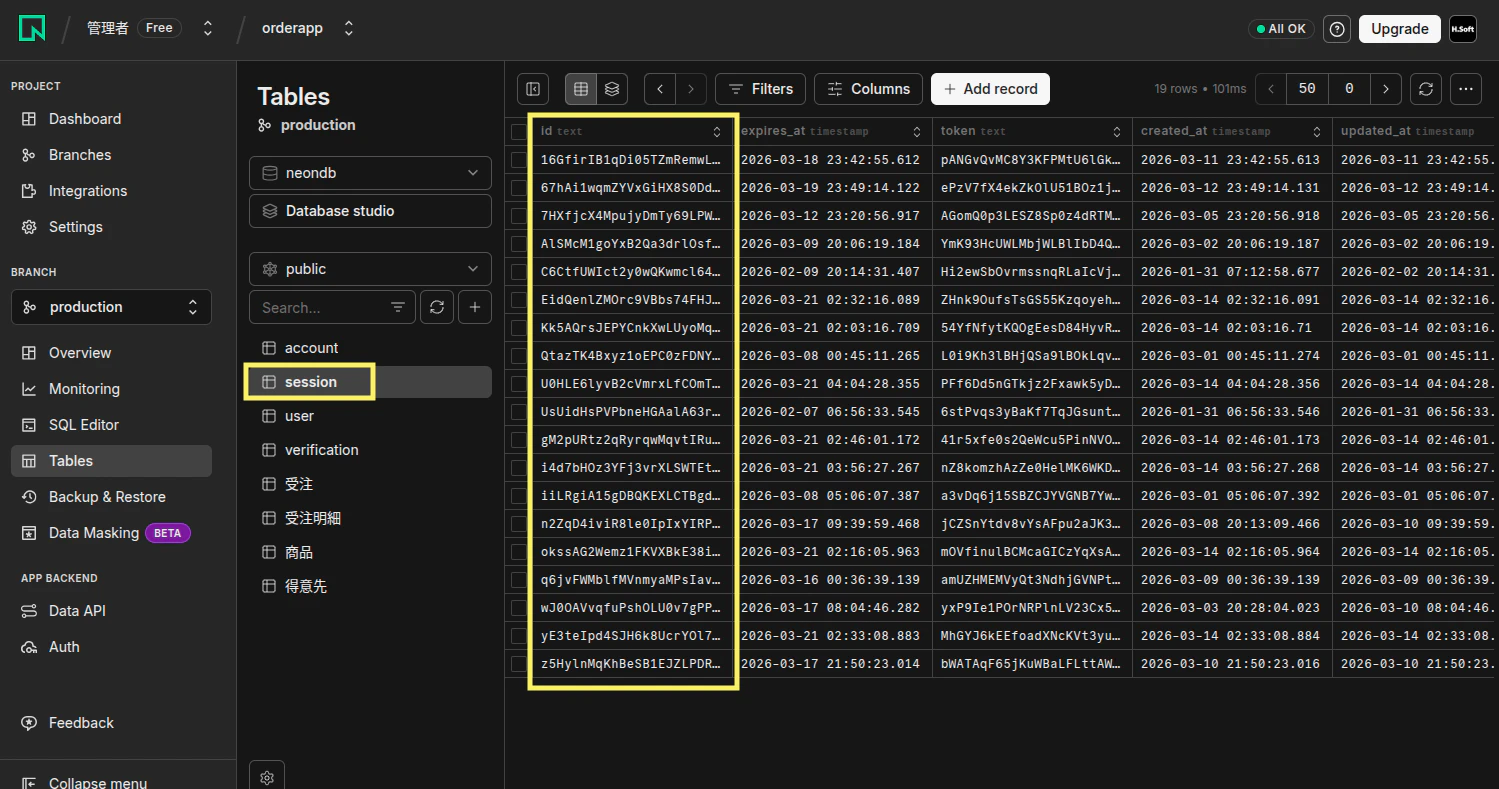Viewport: 1499px width, 789px height.
Task: Open the SQL Editor
Action: point(111,425)
